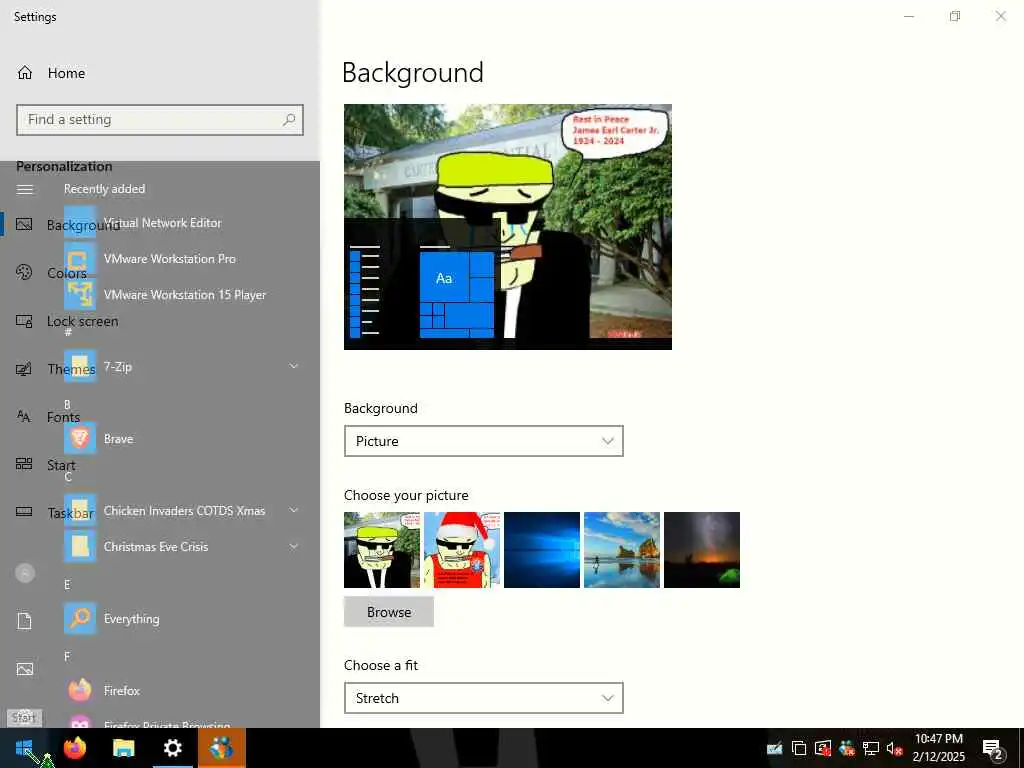Go to the Start page in Settings sidebar
Viewport: 1024px width, 768px height.
61,465
